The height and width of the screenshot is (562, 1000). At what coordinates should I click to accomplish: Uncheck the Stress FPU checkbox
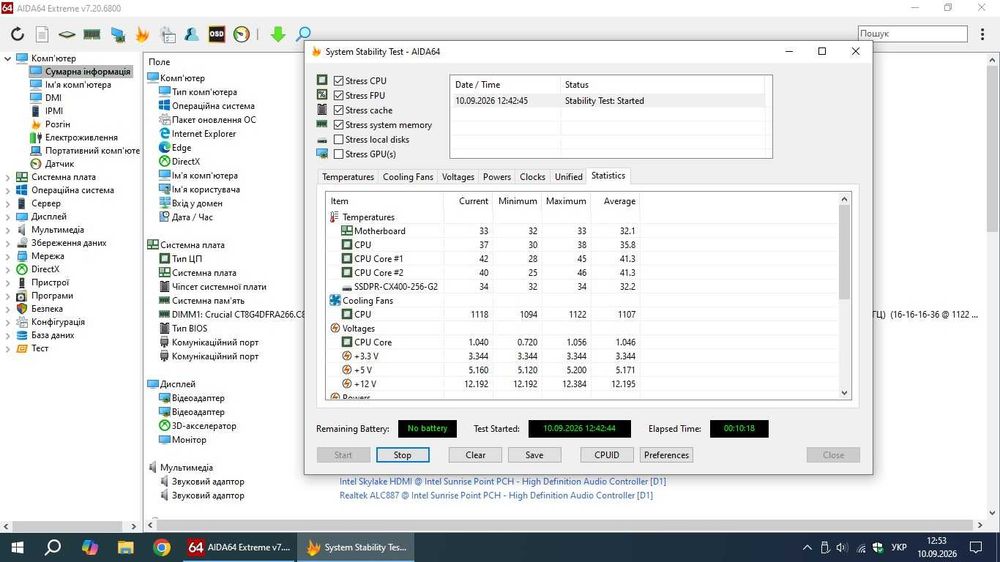tap(339, 96)
